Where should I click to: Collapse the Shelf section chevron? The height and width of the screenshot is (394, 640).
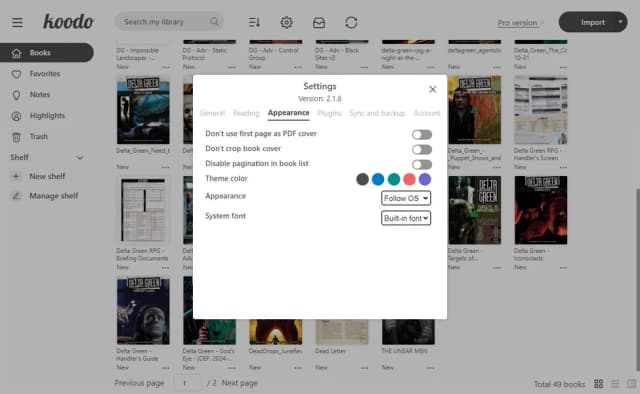coord(80,158)
